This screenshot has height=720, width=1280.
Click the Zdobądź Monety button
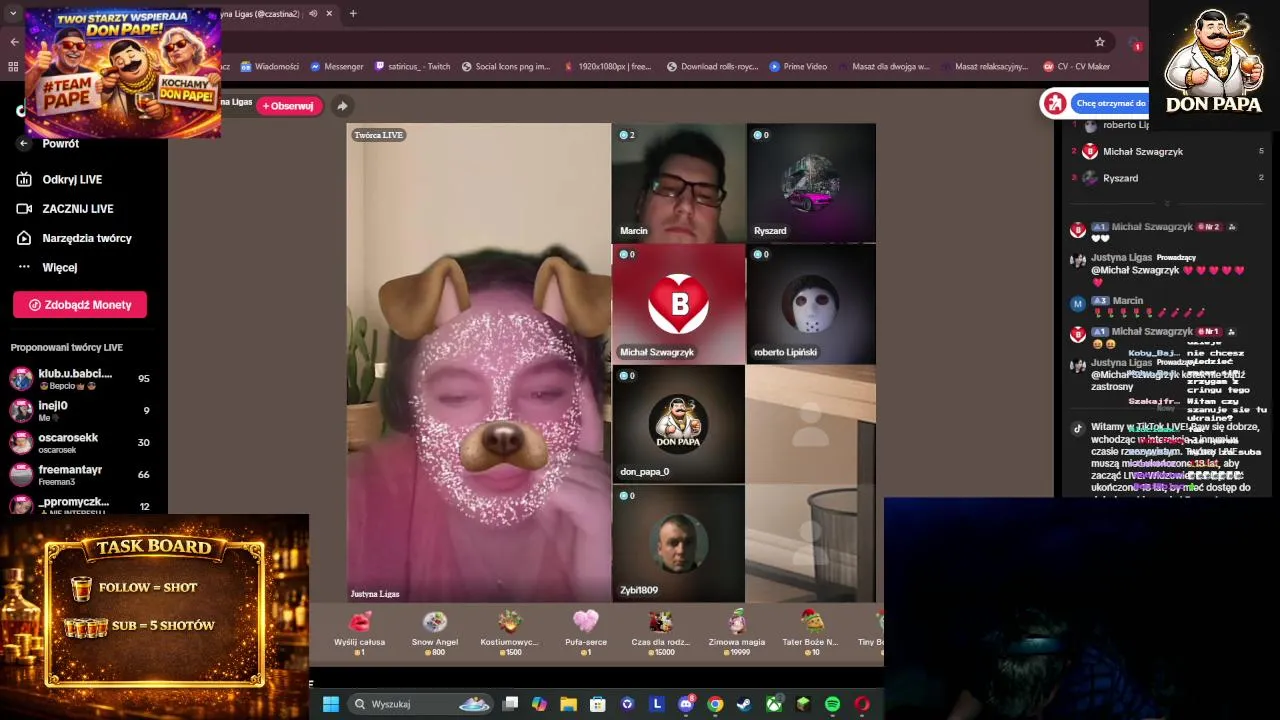(x=80, y=305)
